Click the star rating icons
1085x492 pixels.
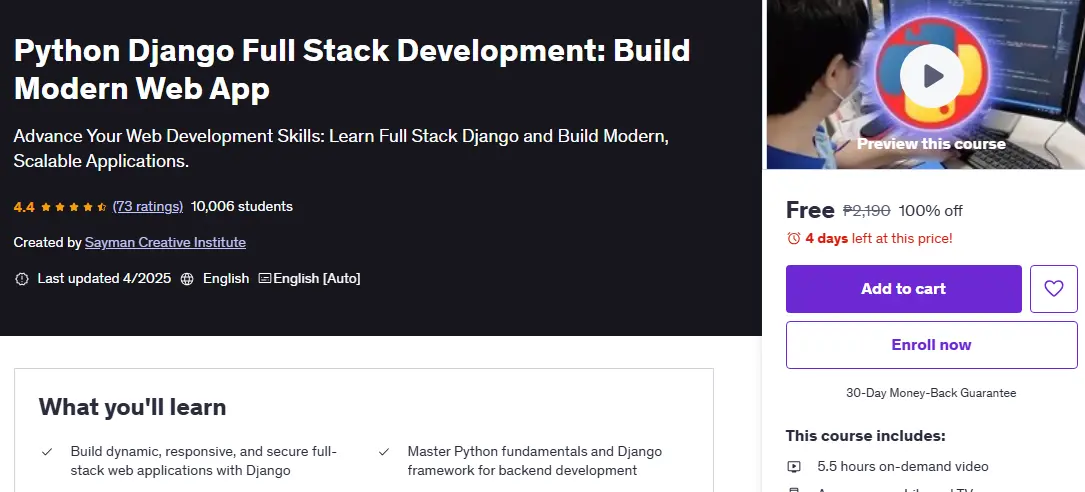73,207
